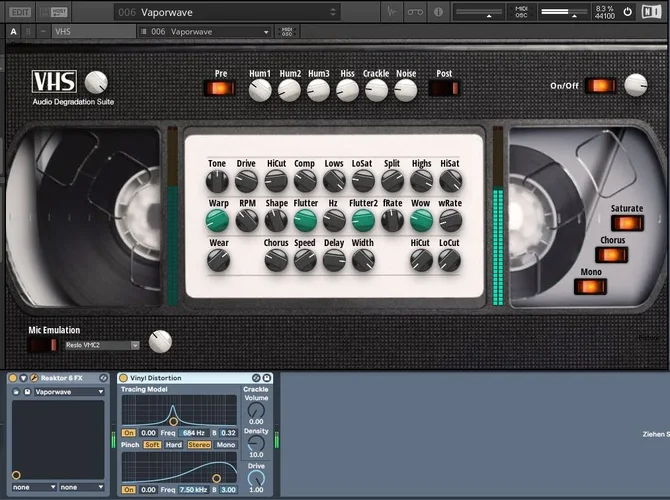This screenshot has width=670, height=500.
Task: Toggle the Mic Emulation switch
Action: 43,344
